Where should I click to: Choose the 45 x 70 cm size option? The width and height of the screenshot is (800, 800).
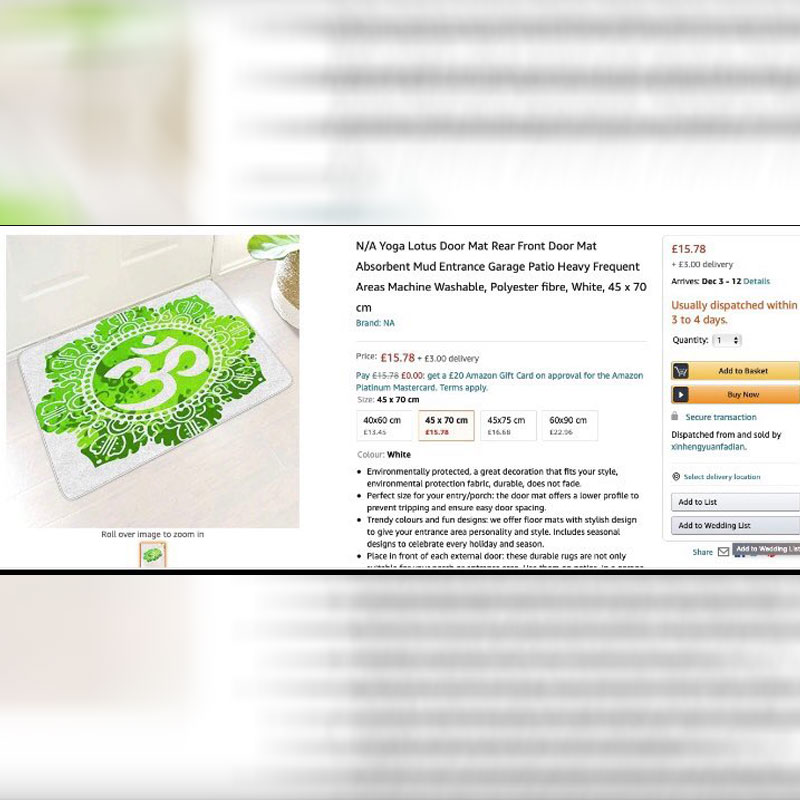(446, 426)
